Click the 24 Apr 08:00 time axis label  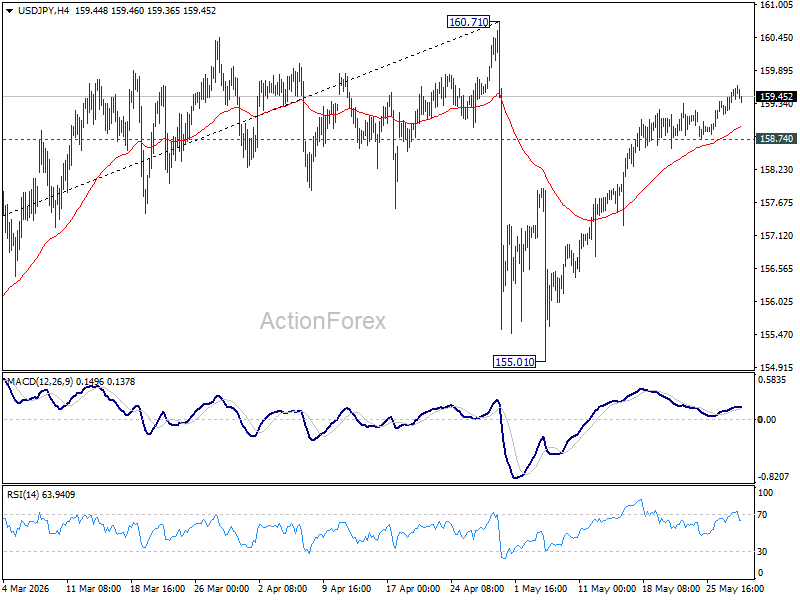coord(477,588)
